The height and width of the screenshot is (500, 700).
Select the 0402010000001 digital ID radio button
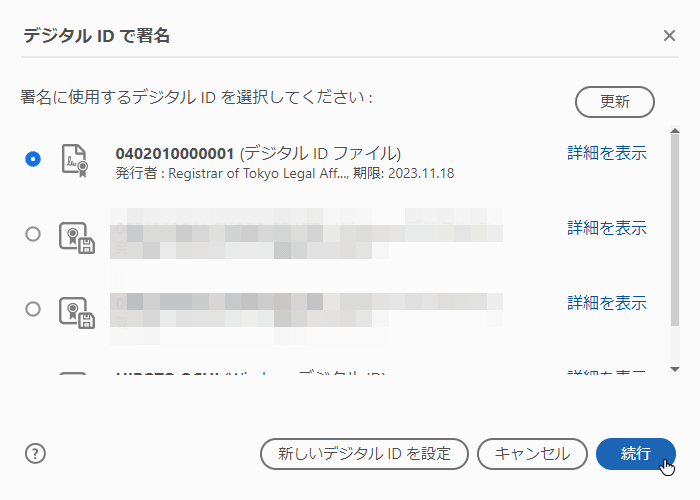point(33,159)
